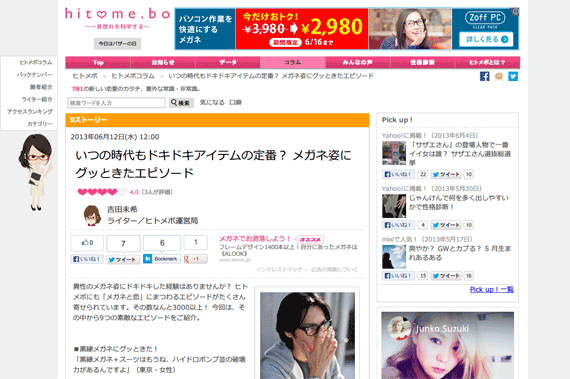
Task: Click the 今日はバザーの日 button
Action: (117, 44)
